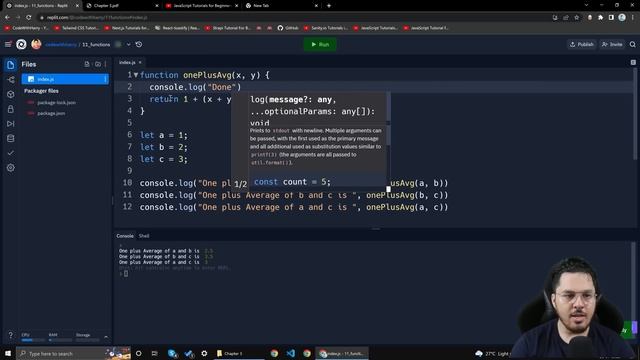Toggle the editor layout icon at top right
Viewport: 640px width, 360px height.
[x=633, y=62]
